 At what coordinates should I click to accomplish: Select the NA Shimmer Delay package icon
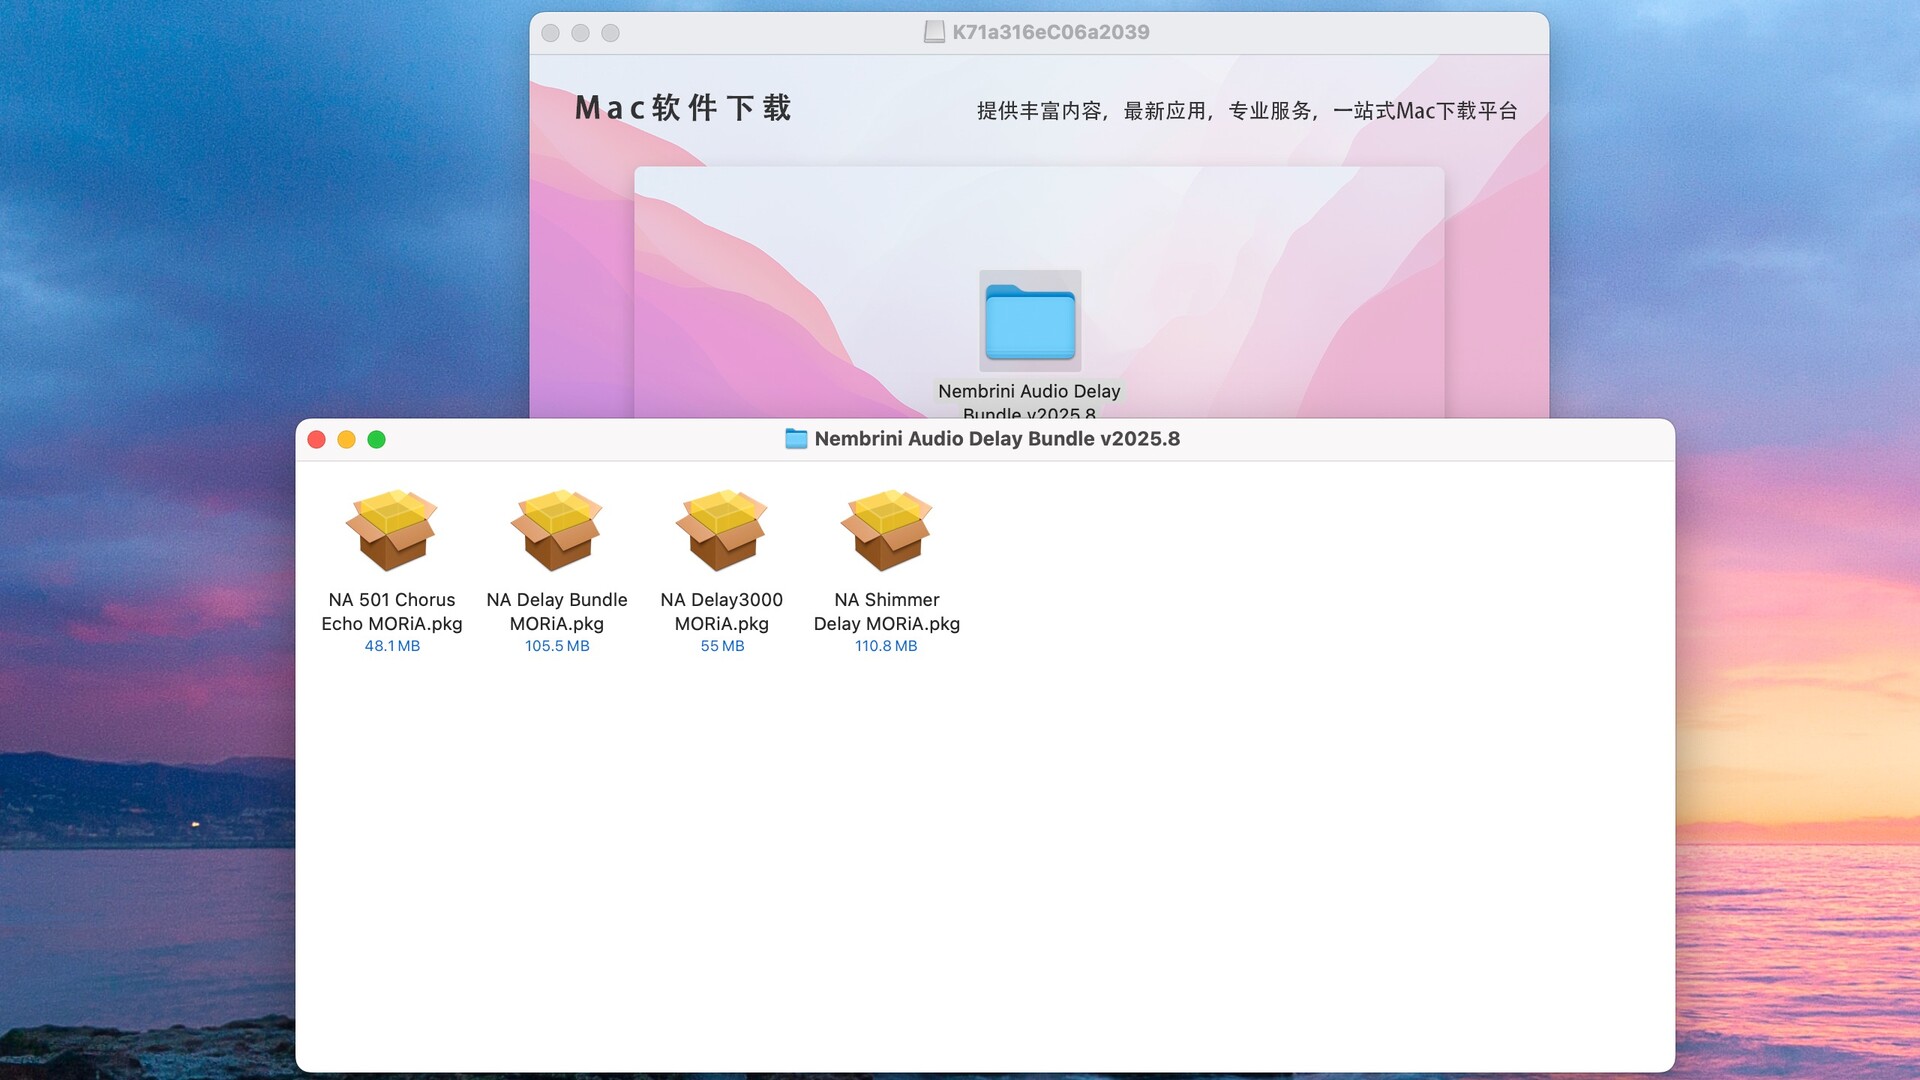coord(887,530)
